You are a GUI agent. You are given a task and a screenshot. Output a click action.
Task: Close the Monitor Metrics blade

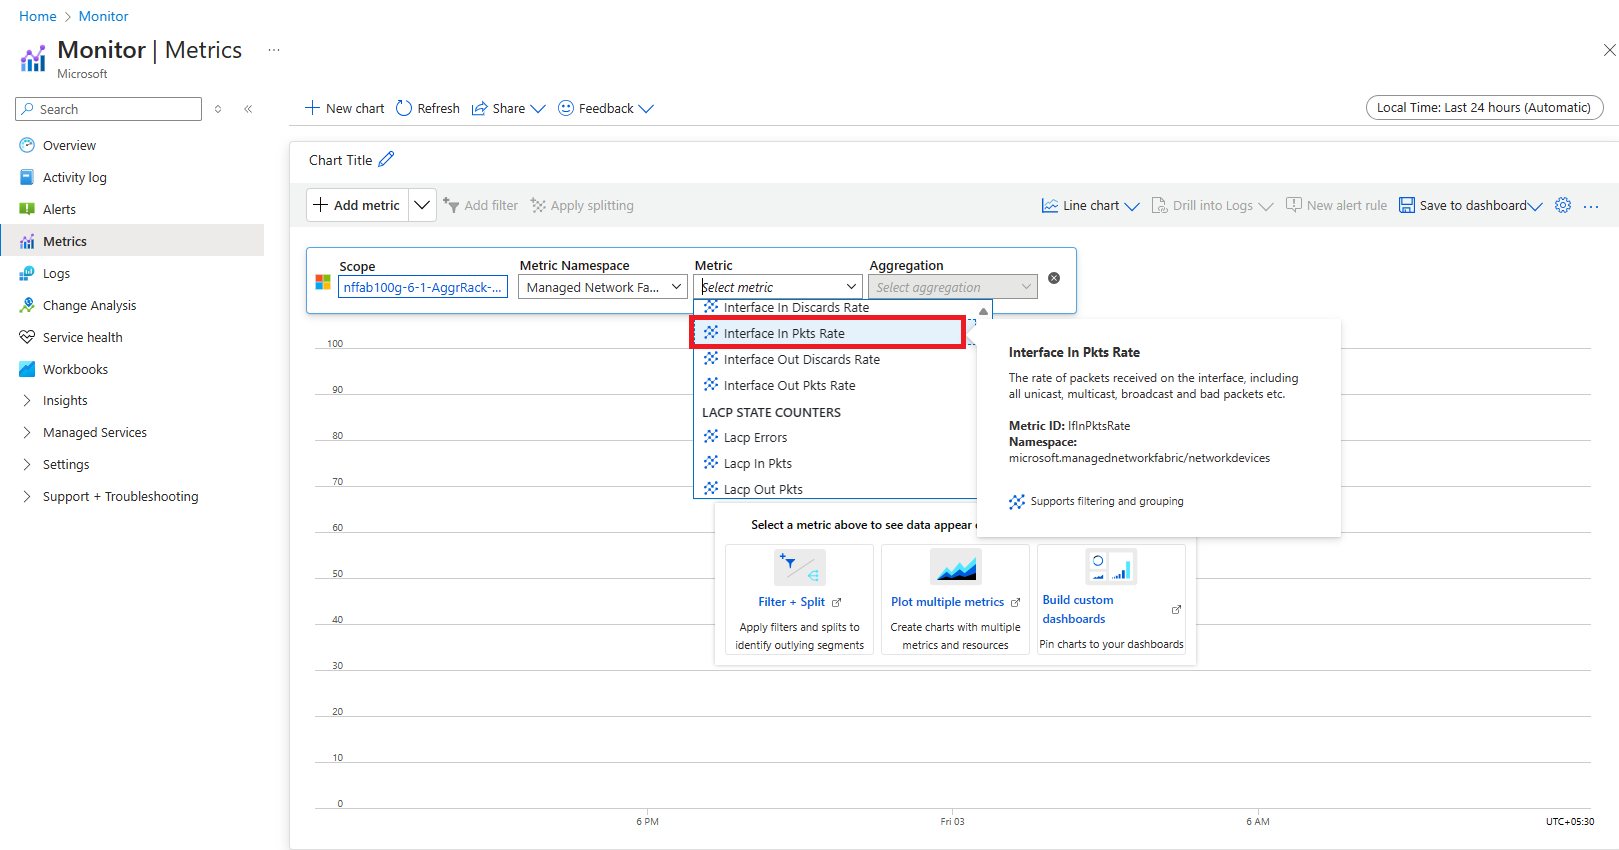click(1609, 50)
